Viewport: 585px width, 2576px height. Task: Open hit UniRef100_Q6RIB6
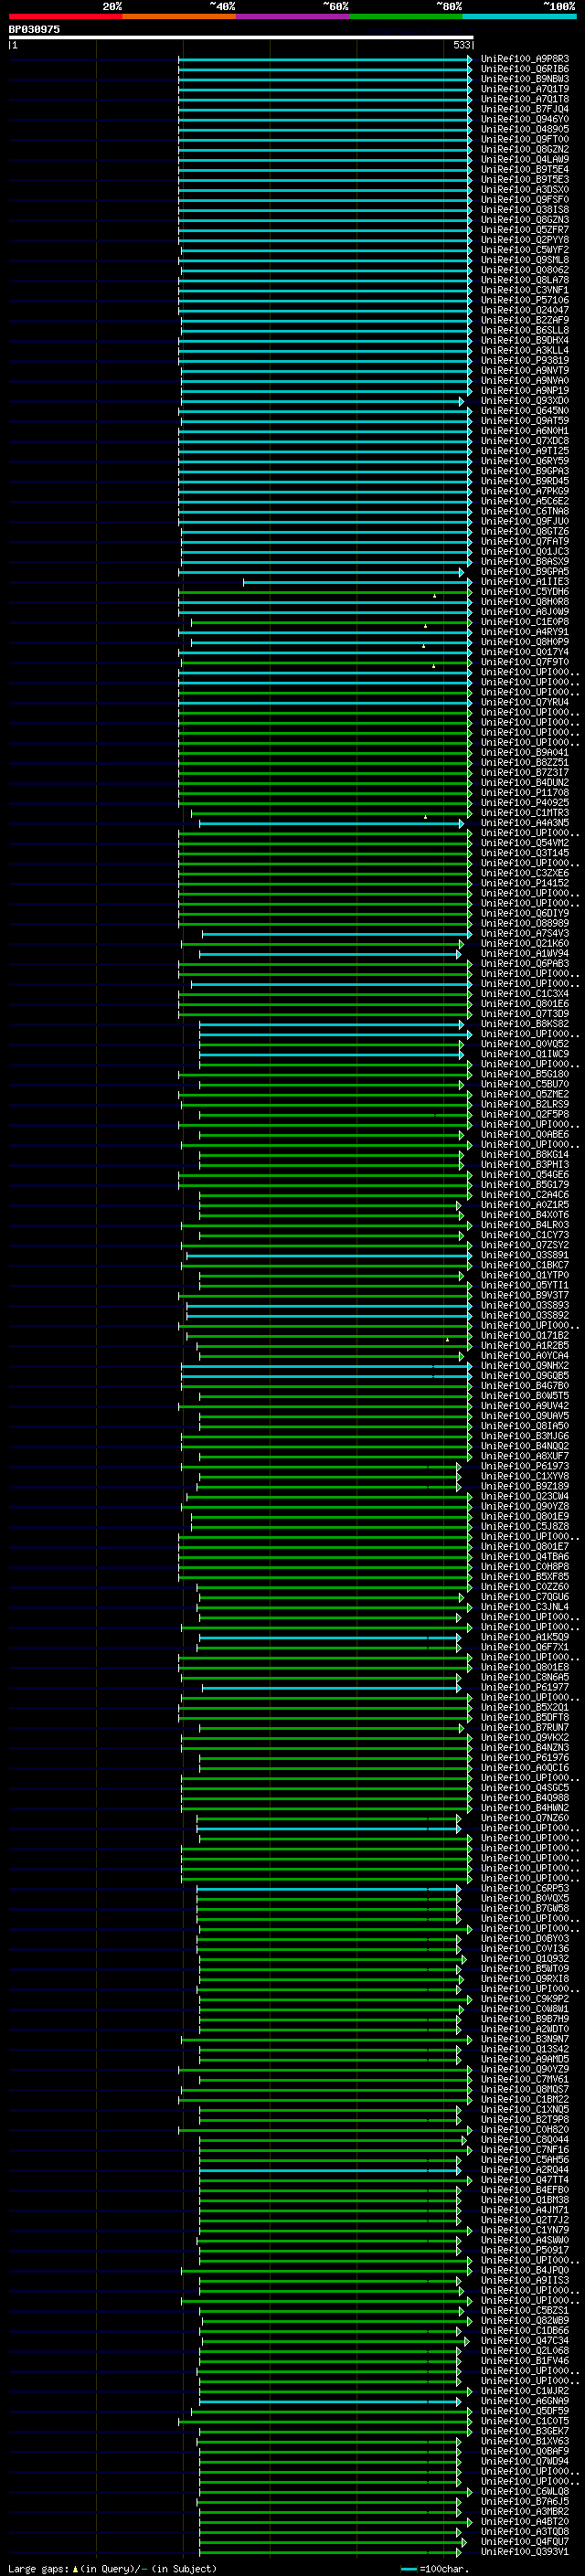pyautogui.click(x=525, y=69)
